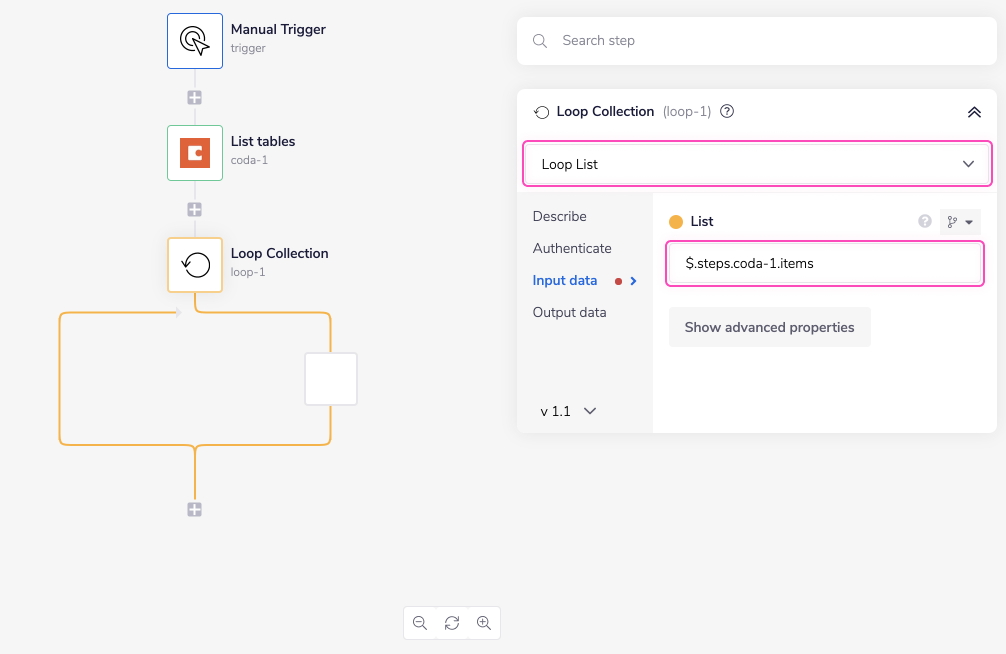Add step between trigger and List tables
The image size is (1006, 654).
[195, 98]
